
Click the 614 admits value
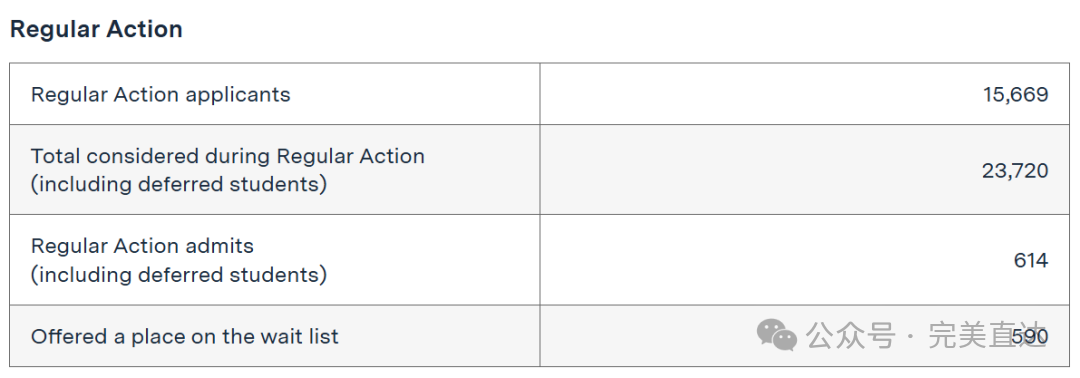click(1031, 260)
